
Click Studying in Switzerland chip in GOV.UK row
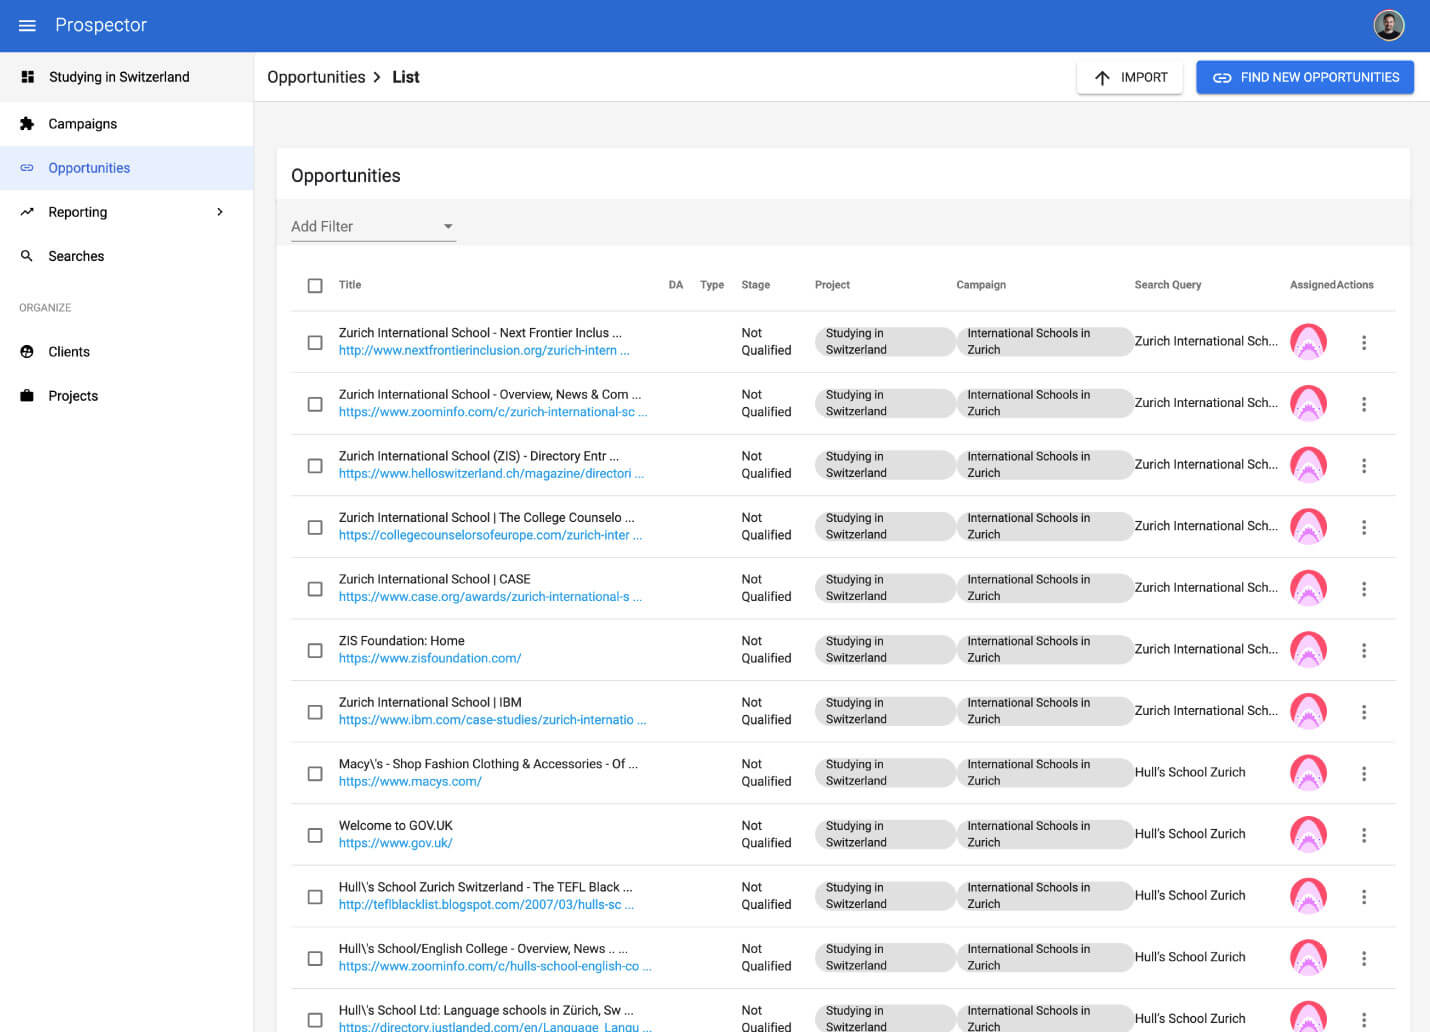pos(884,835)
